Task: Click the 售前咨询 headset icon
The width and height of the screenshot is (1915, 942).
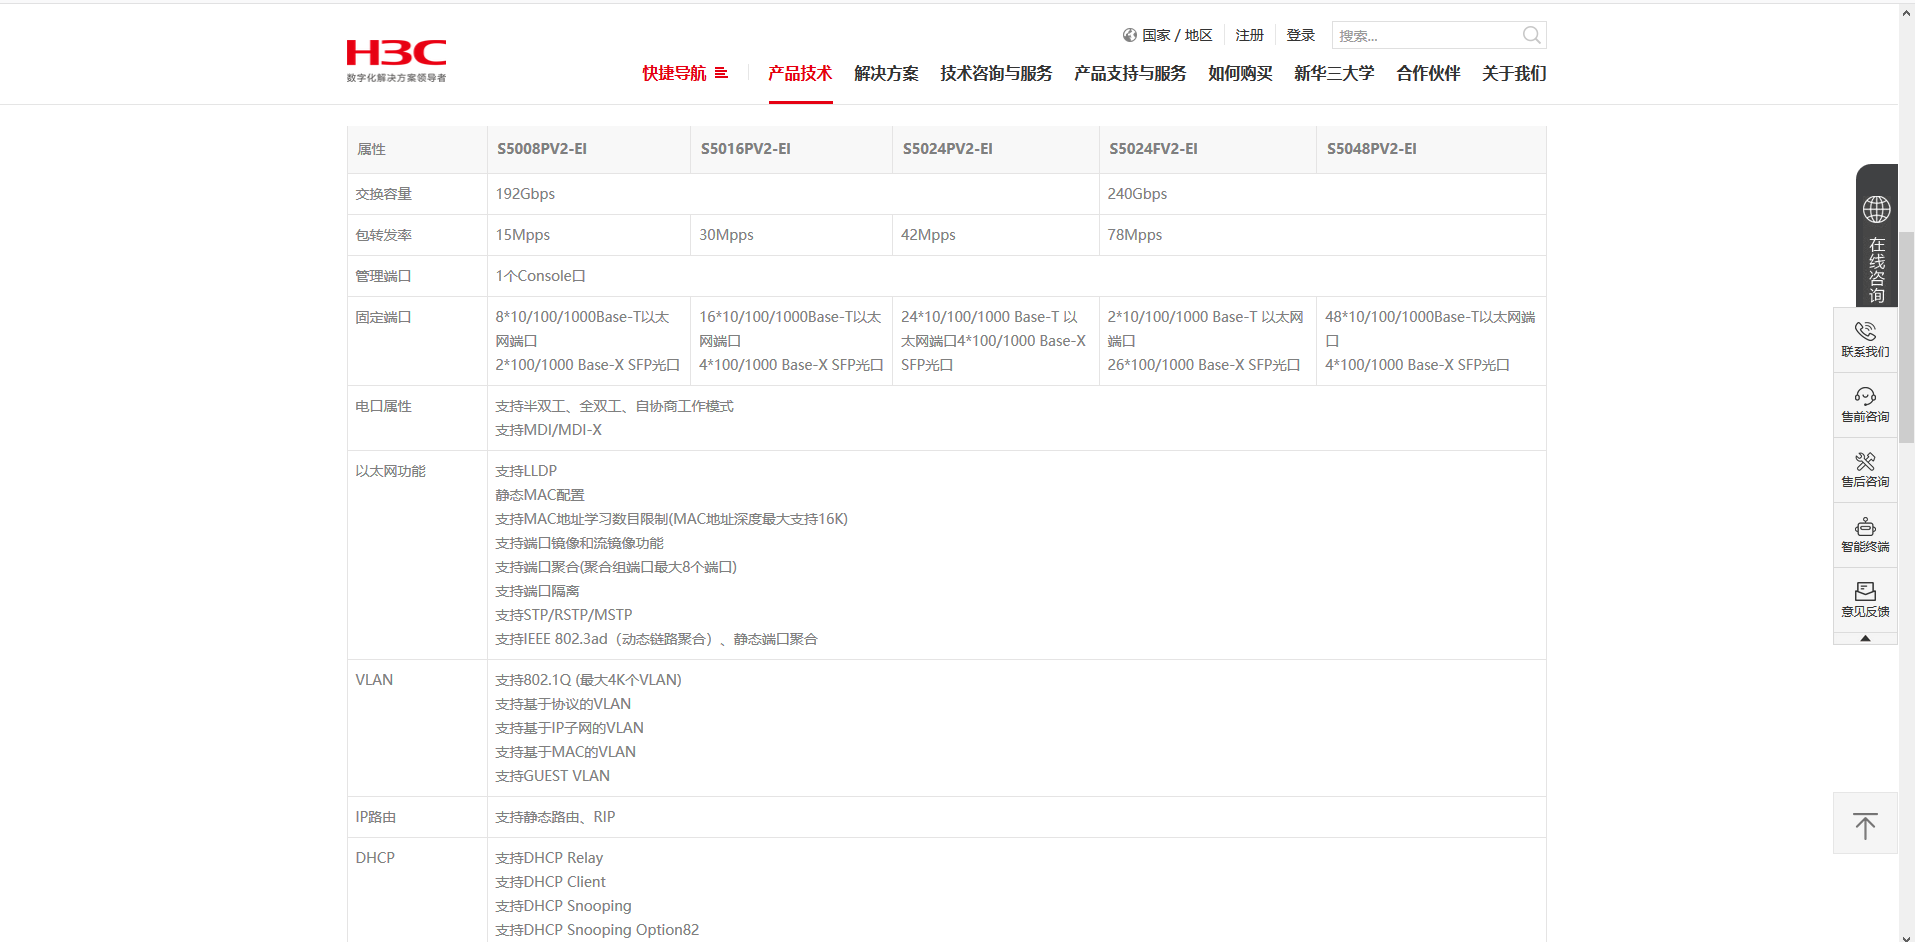Action: [1865, 396]
